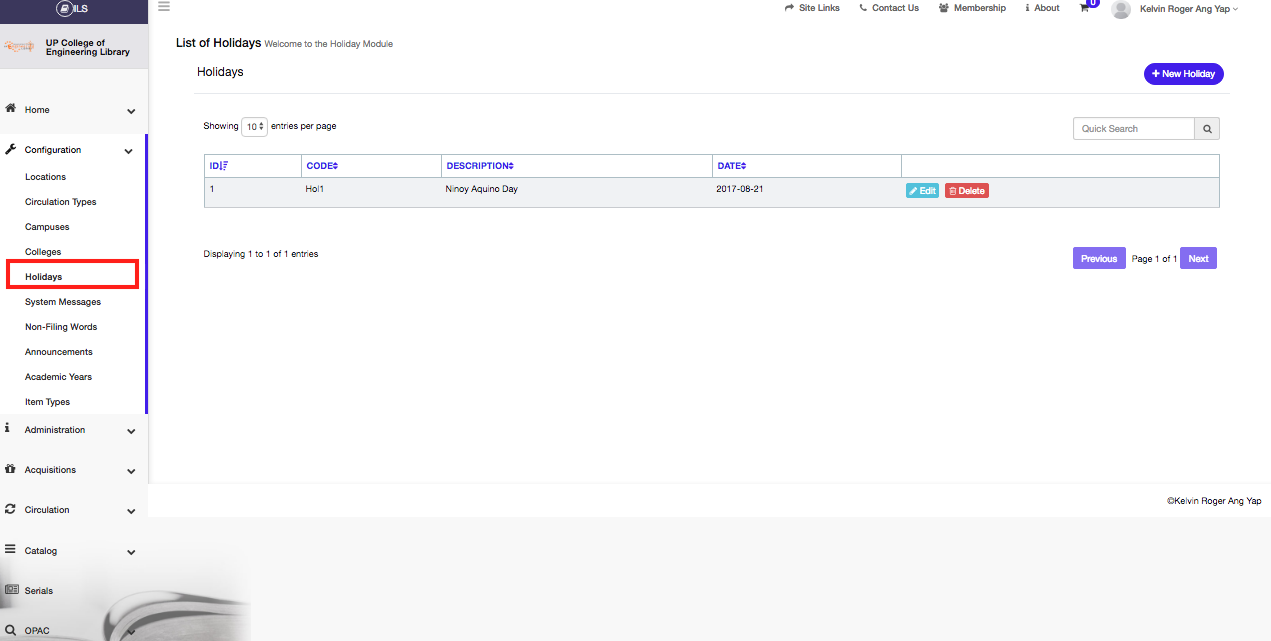Screen dimensions: 1271x641
Task: Click into the Quick Search field
Action: click(1133, 129)
